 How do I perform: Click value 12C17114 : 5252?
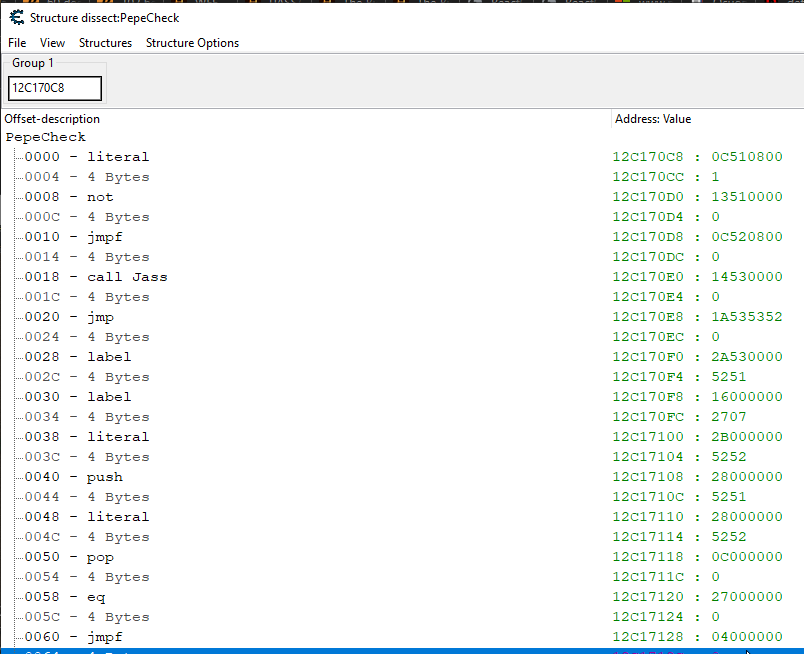[679, 537]
